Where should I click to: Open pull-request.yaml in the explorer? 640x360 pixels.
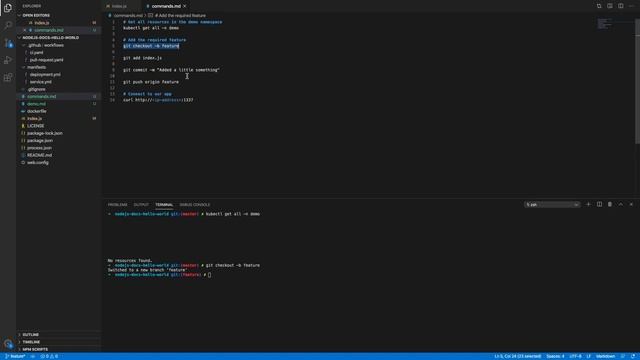coord(46,60)
